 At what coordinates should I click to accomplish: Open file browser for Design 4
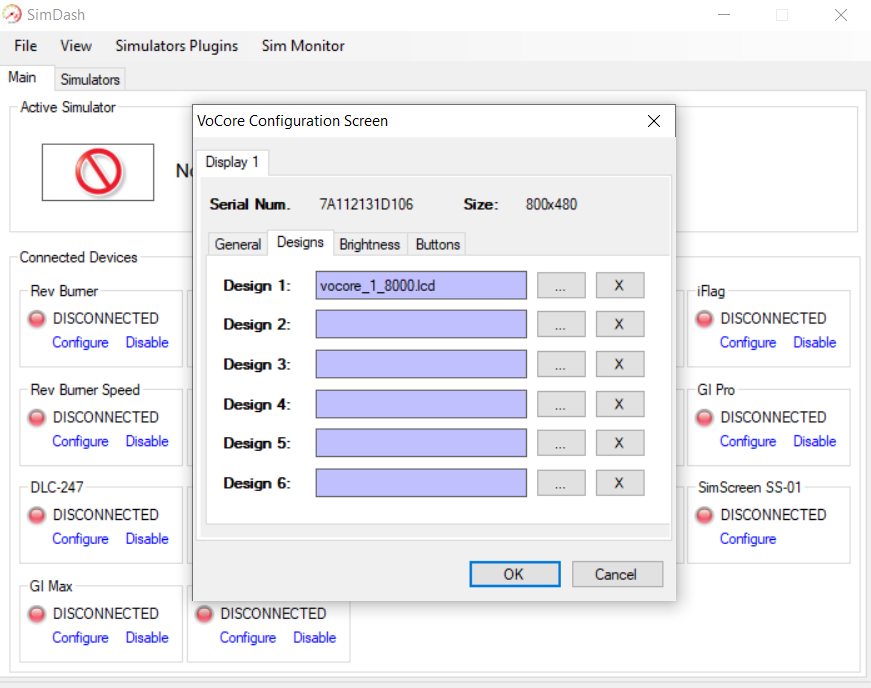(561, 404)
